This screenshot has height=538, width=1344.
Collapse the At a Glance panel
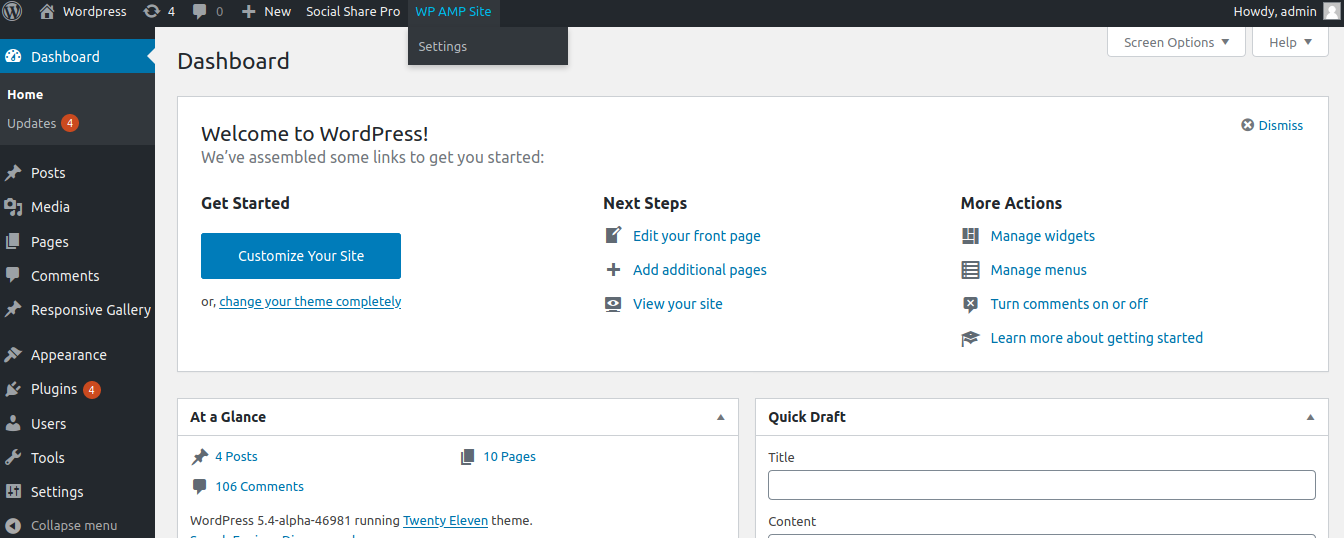[x=720, y=417]
